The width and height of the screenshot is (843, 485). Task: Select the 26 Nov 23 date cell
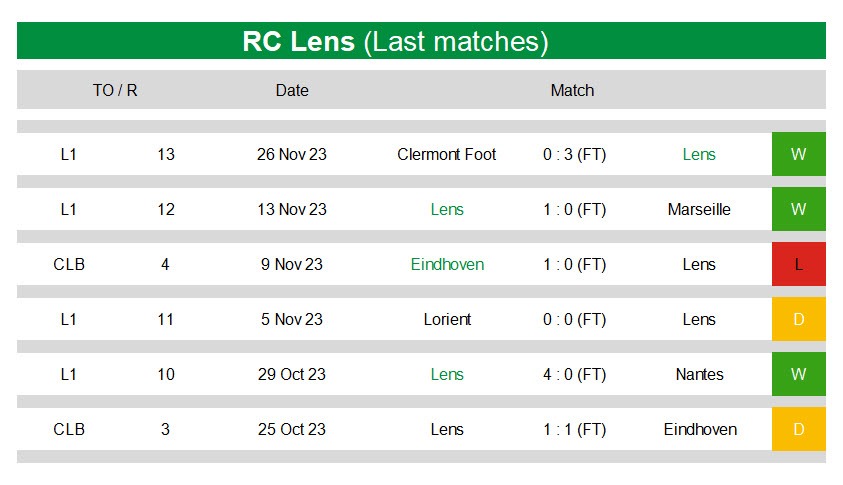point(292,154)
